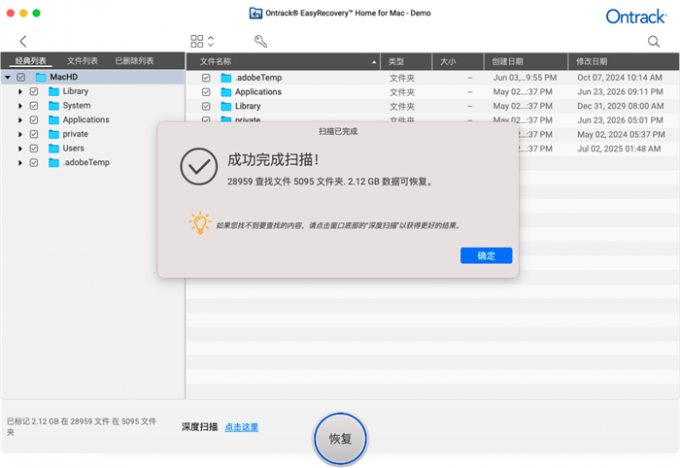Image resolution: width=680 pixels, height=468 pixels.
Task: Click the 确定 button in the dialog
Action: 486,255
